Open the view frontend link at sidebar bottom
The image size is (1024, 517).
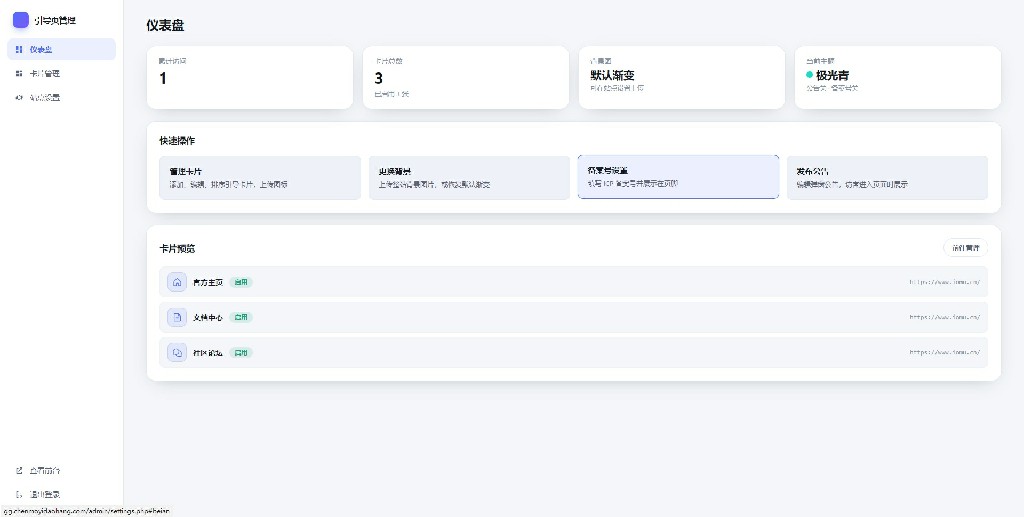tap(61, 470)
